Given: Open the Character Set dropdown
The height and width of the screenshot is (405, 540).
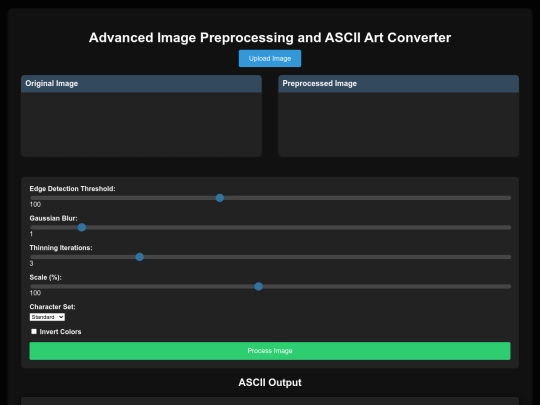Looking at the screenshot, I should [47, 317].
